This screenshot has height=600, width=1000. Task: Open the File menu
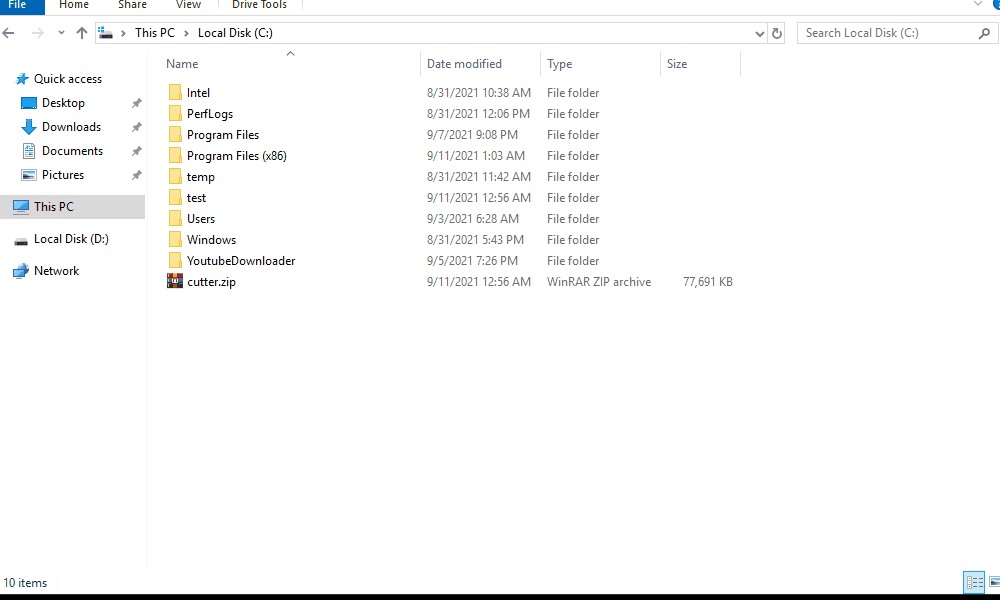click(x=17, y=5)
